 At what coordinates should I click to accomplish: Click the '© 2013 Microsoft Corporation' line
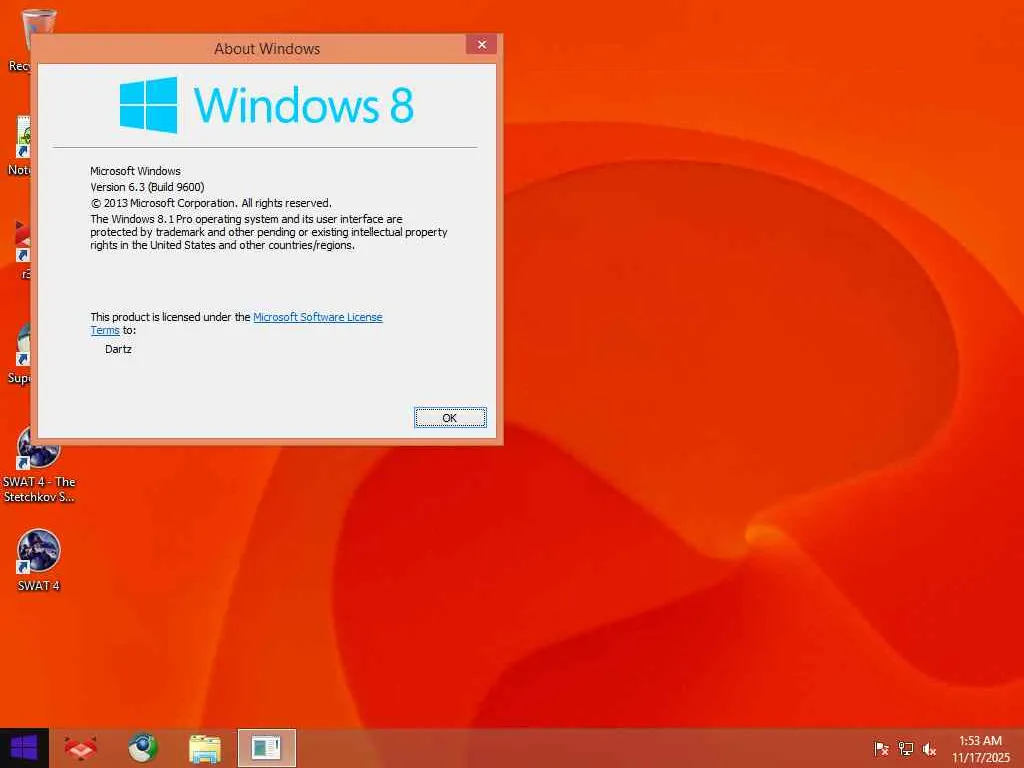coord(211,203)
